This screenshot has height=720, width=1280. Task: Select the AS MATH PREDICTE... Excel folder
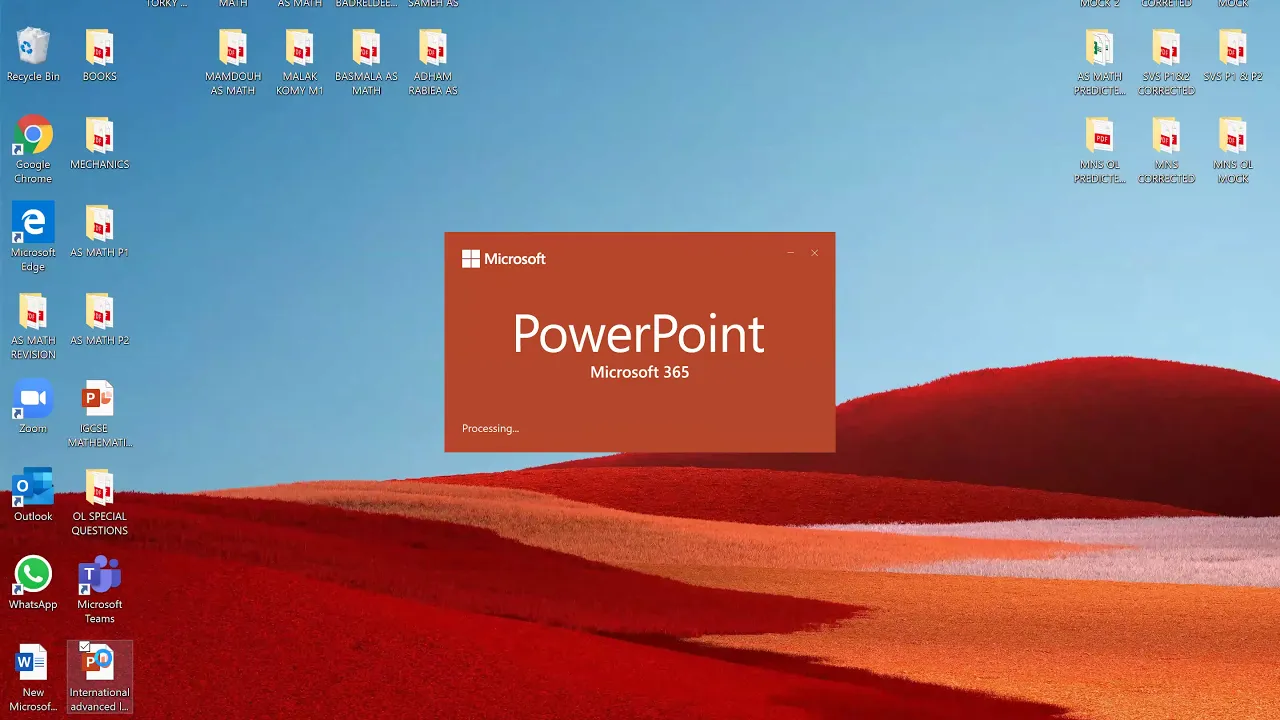(x=1099, y=63)
